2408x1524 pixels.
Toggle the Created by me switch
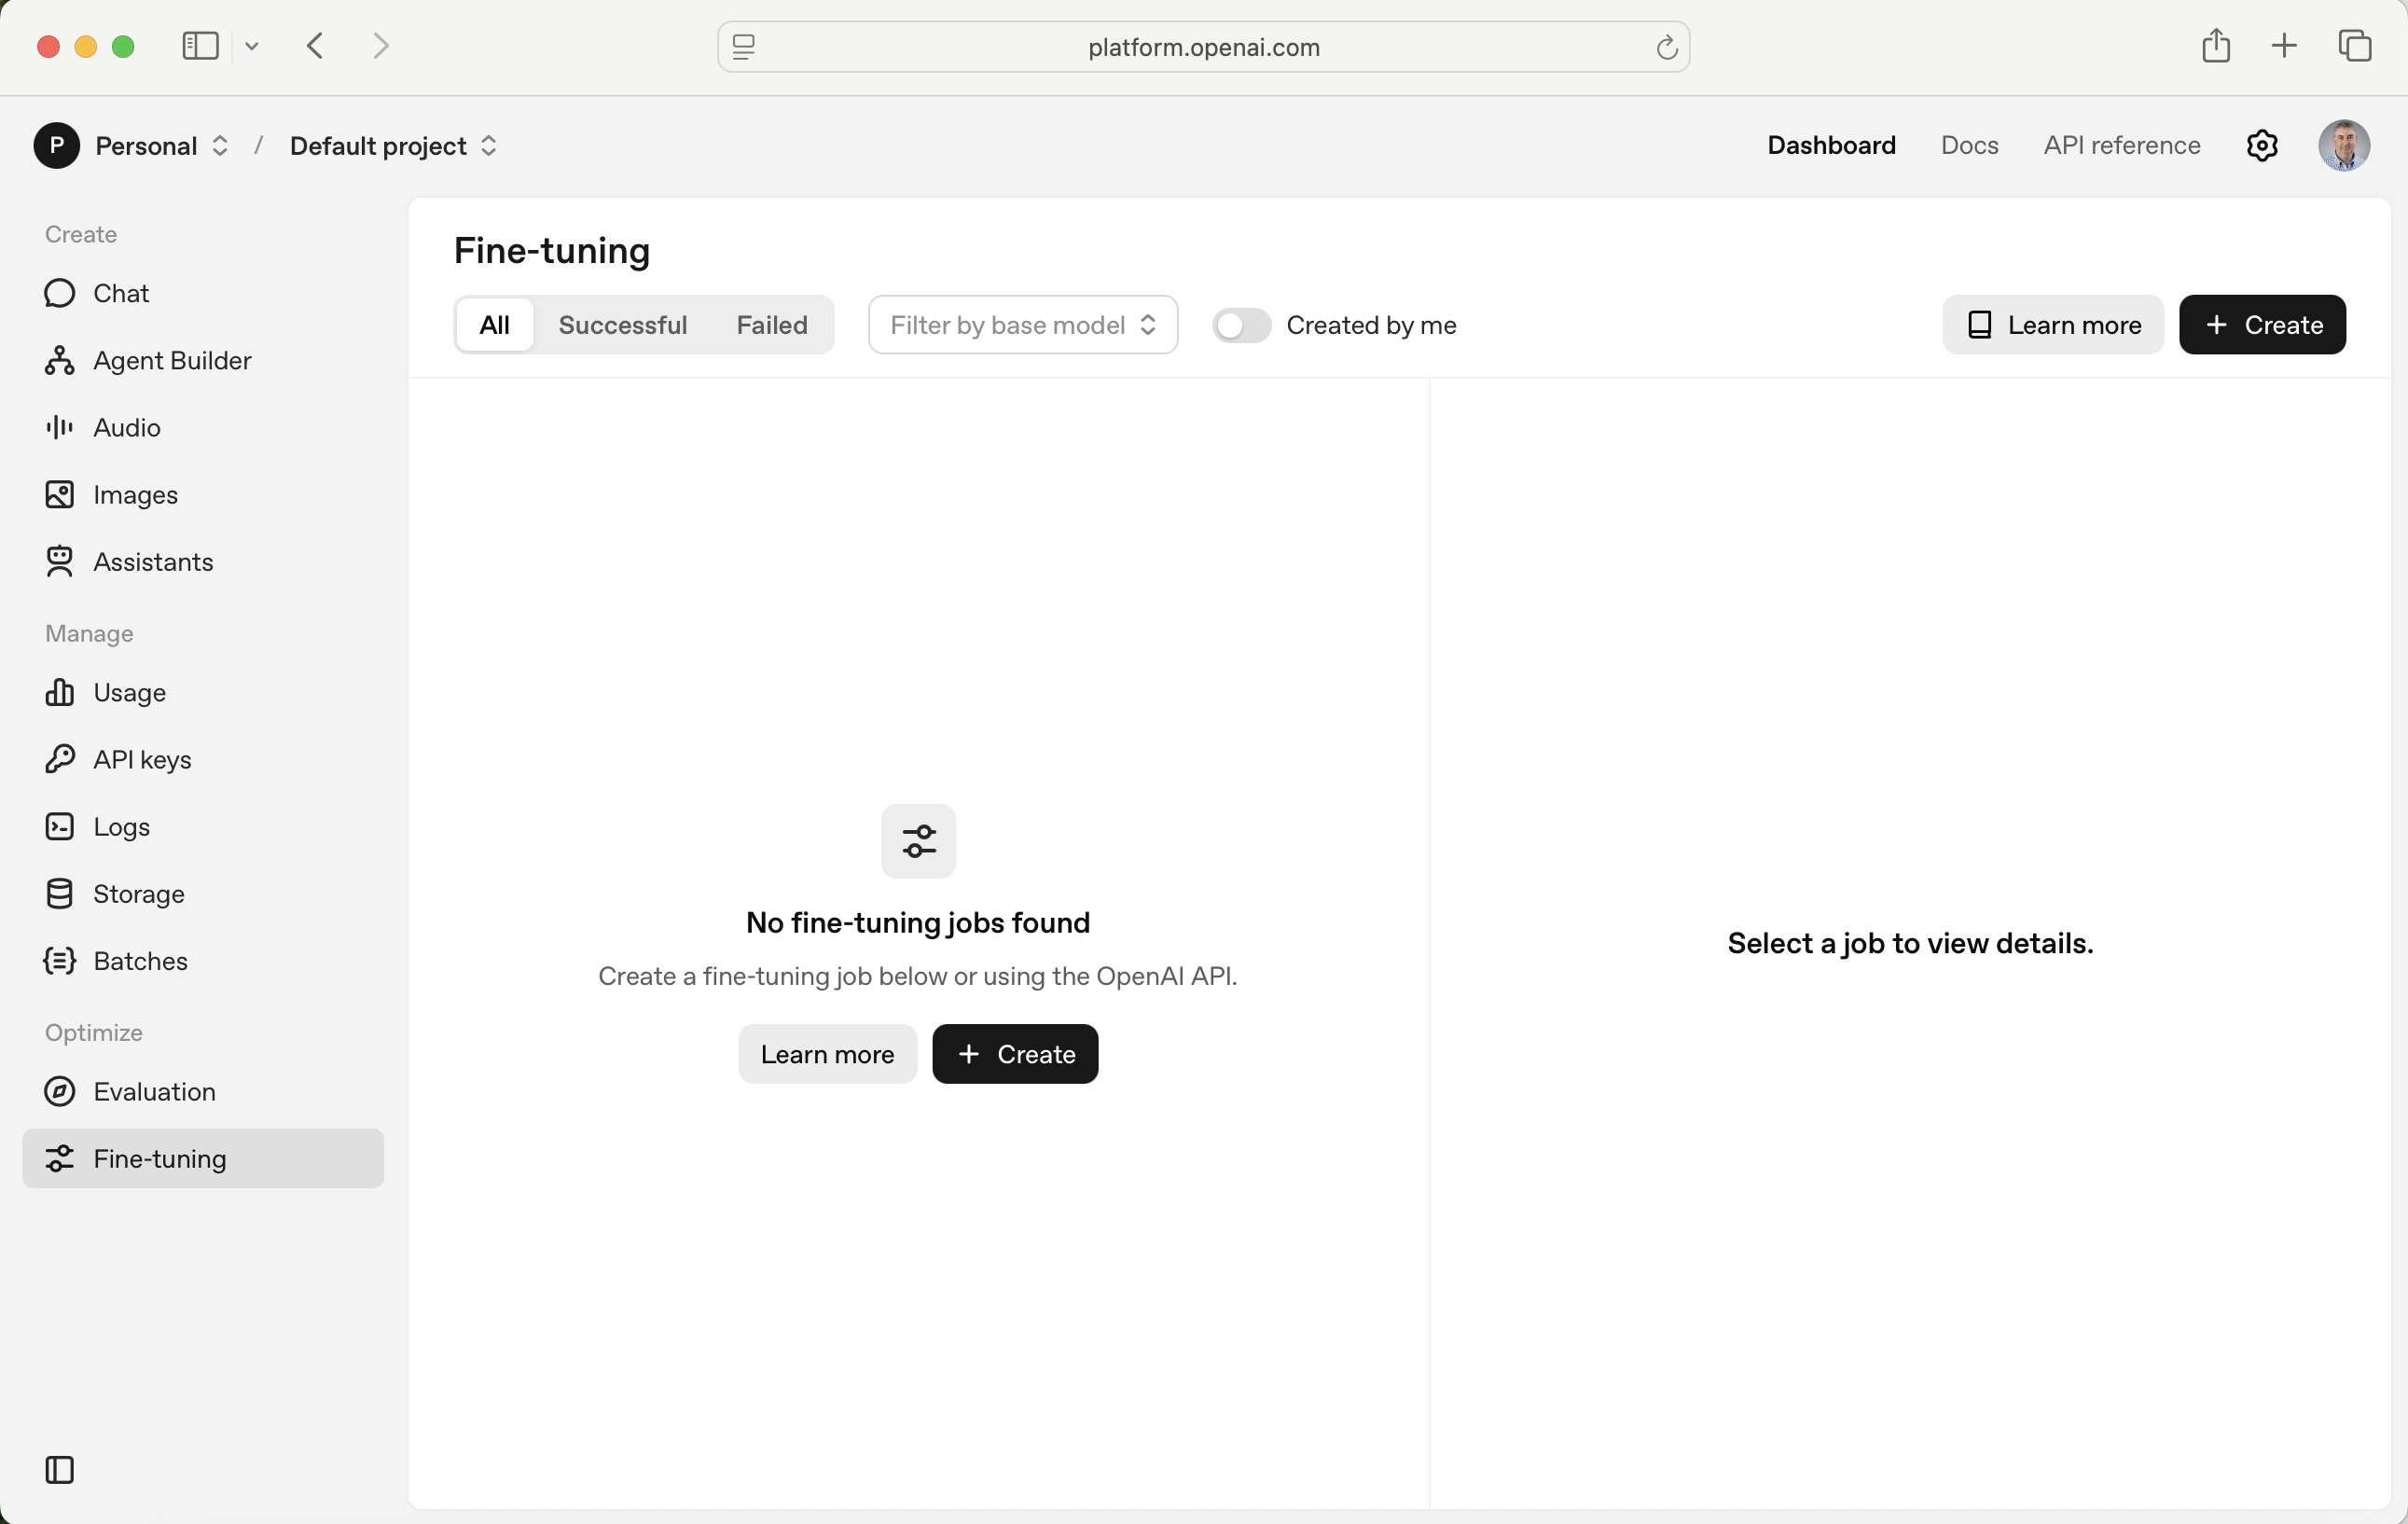[1241, 325]
